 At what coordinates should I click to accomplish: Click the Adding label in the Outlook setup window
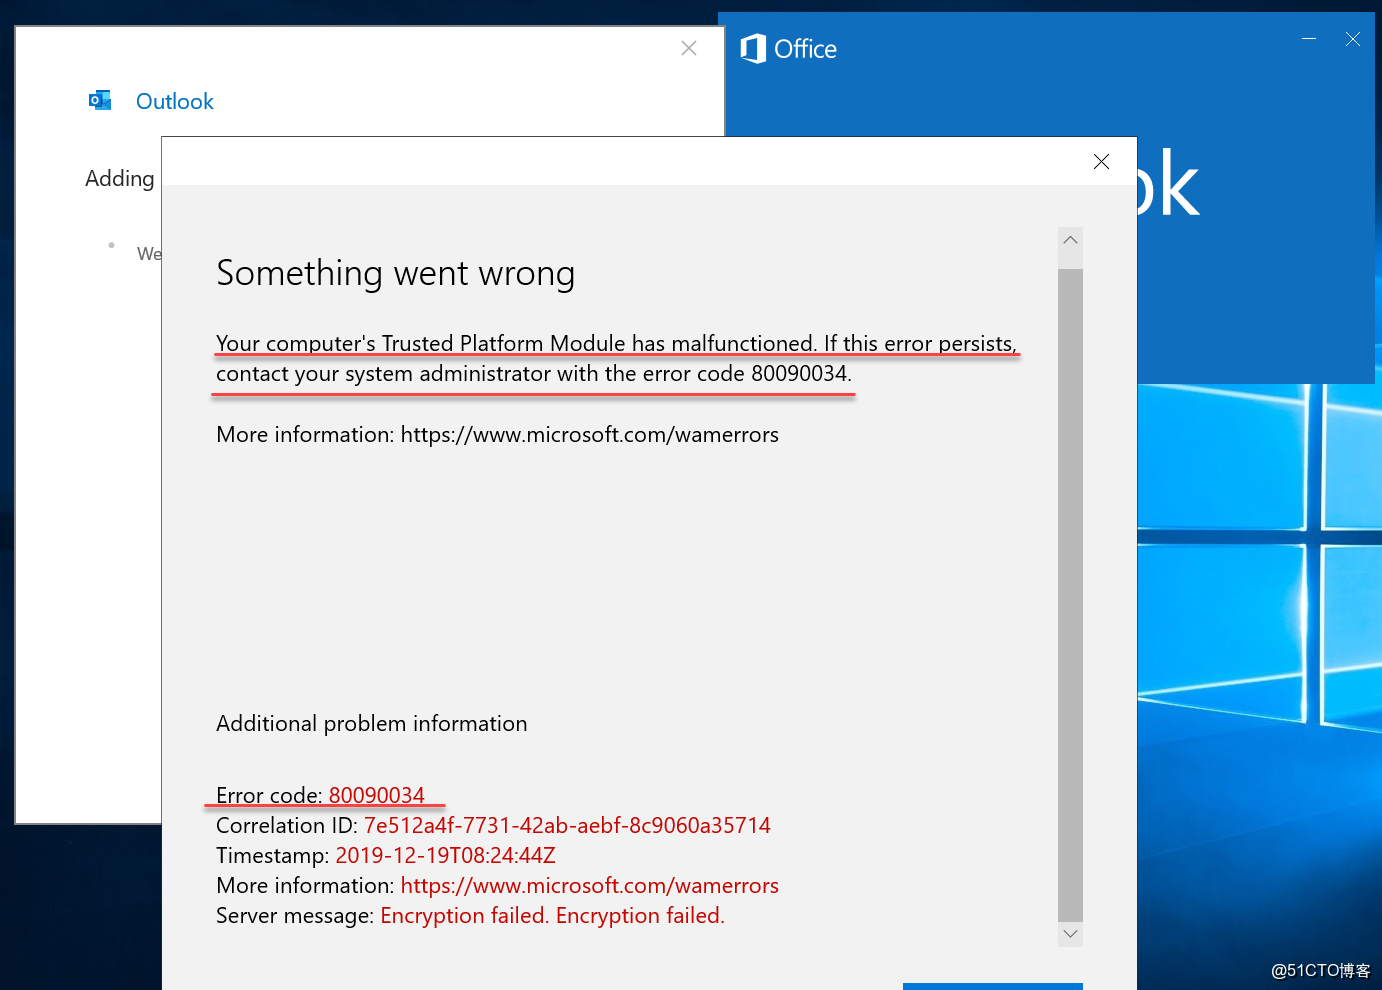[x=120, y=179]
